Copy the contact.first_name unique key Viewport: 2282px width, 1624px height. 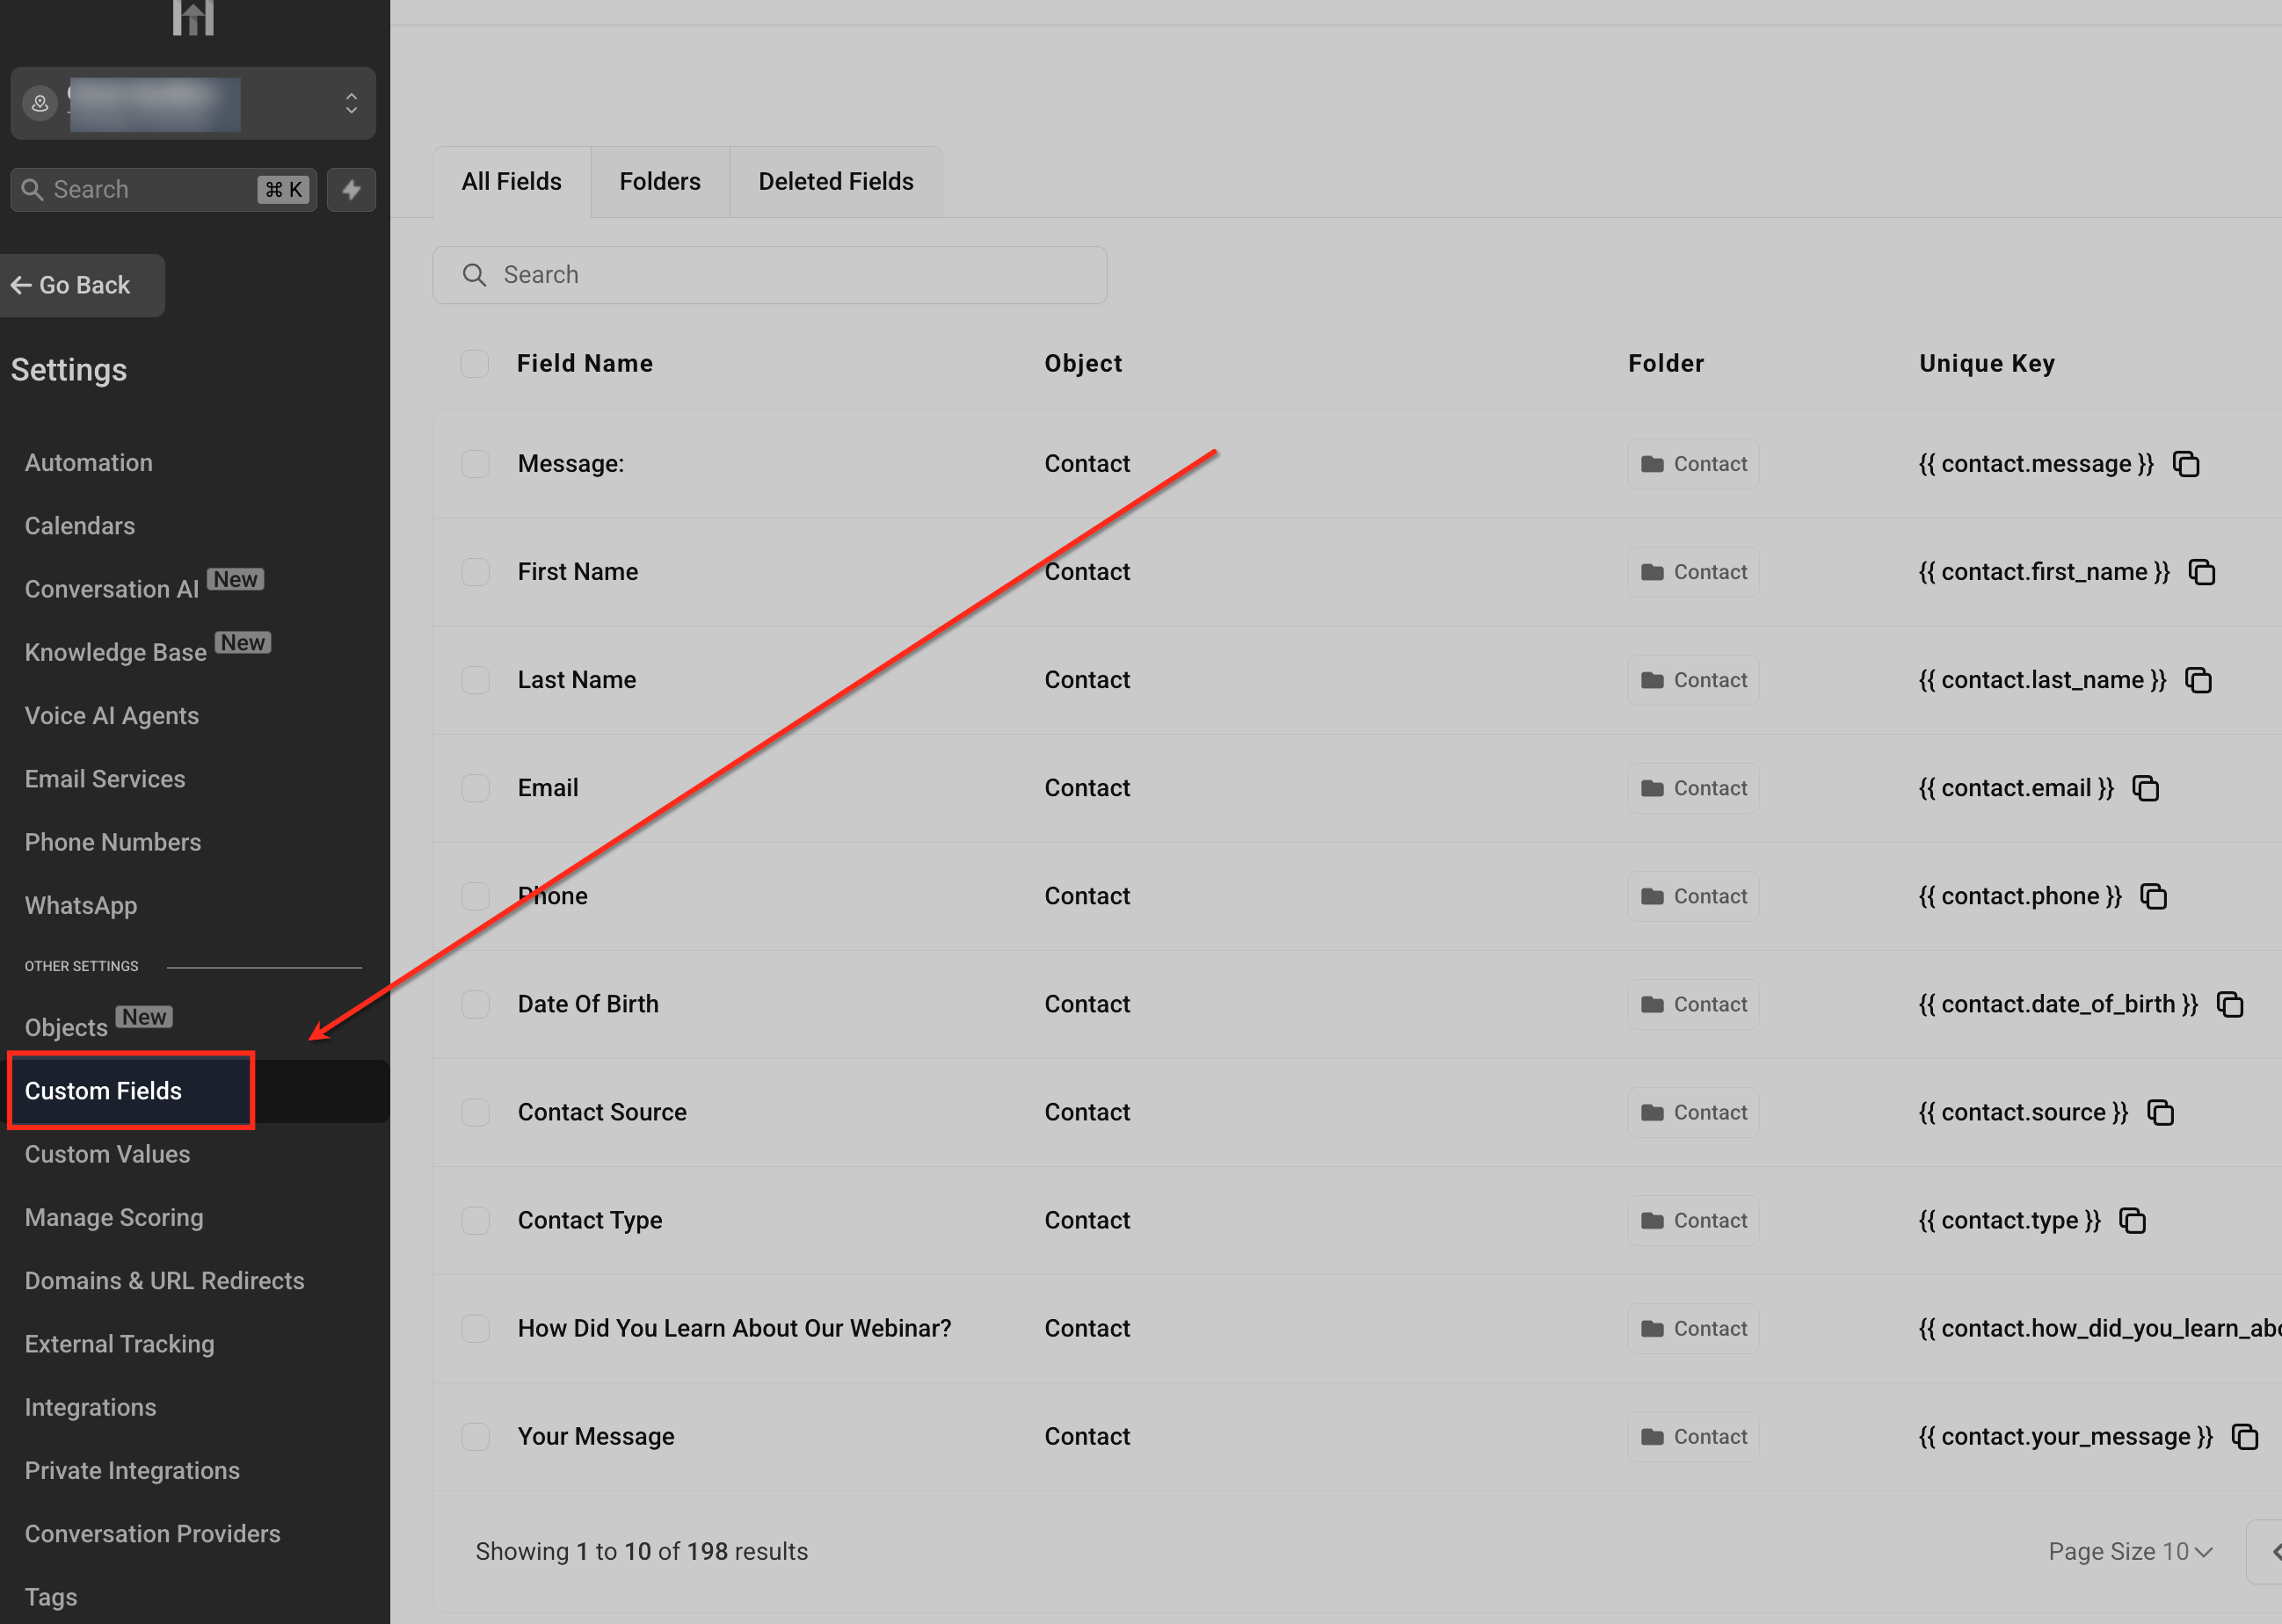point(2202,572)
